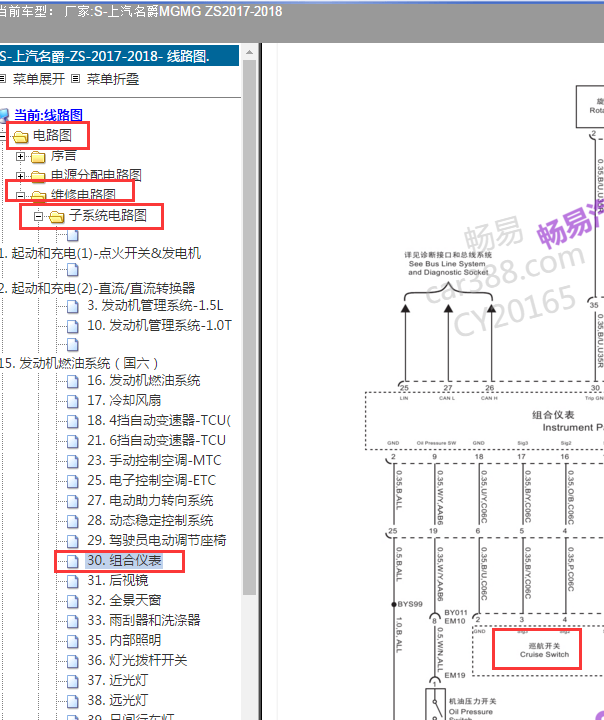Click the 组合仪表 Instrument Pack label in diagram
This screenshot has height=720, width=604.
(570, 422)
